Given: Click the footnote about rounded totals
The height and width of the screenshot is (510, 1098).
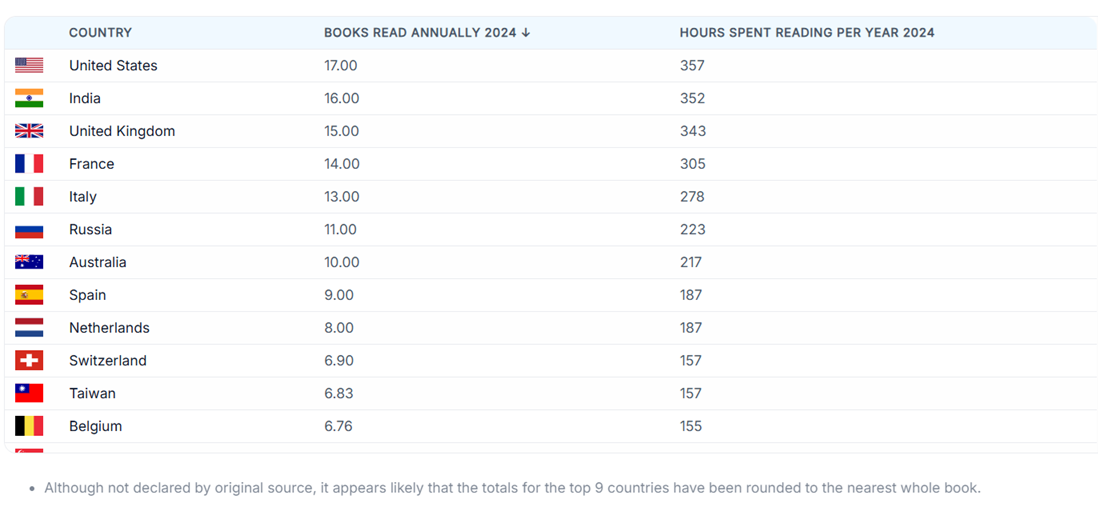Looking at the screenshot, I should coord(512,488).
